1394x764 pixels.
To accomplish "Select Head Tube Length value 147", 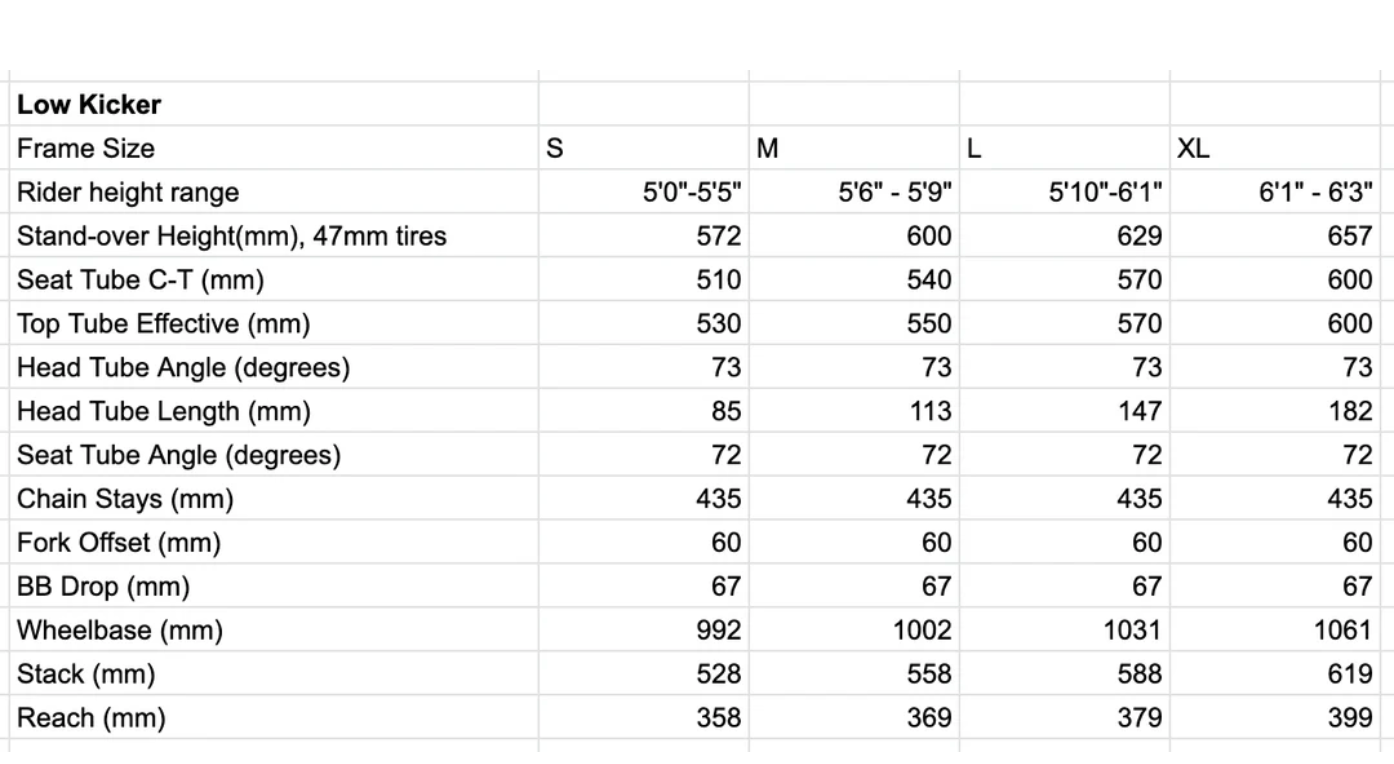I will pos(1139,412).
